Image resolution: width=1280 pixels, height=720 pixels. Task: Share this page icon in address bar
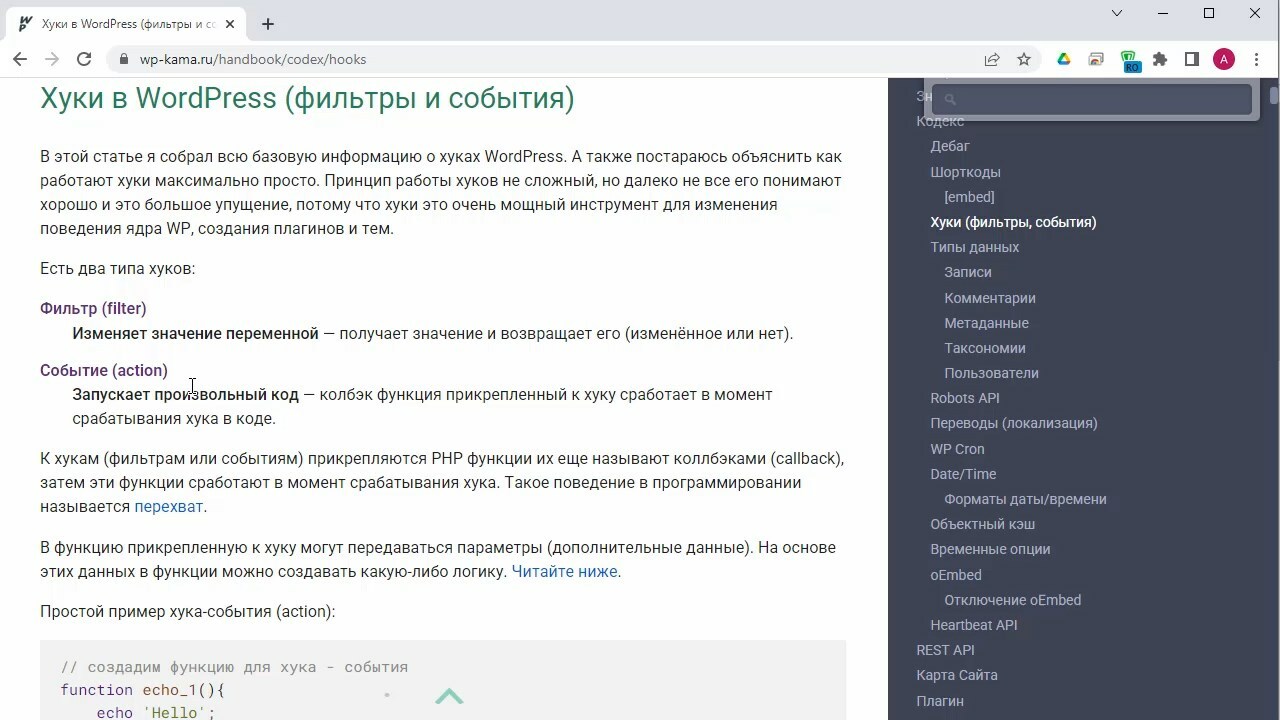992,59
